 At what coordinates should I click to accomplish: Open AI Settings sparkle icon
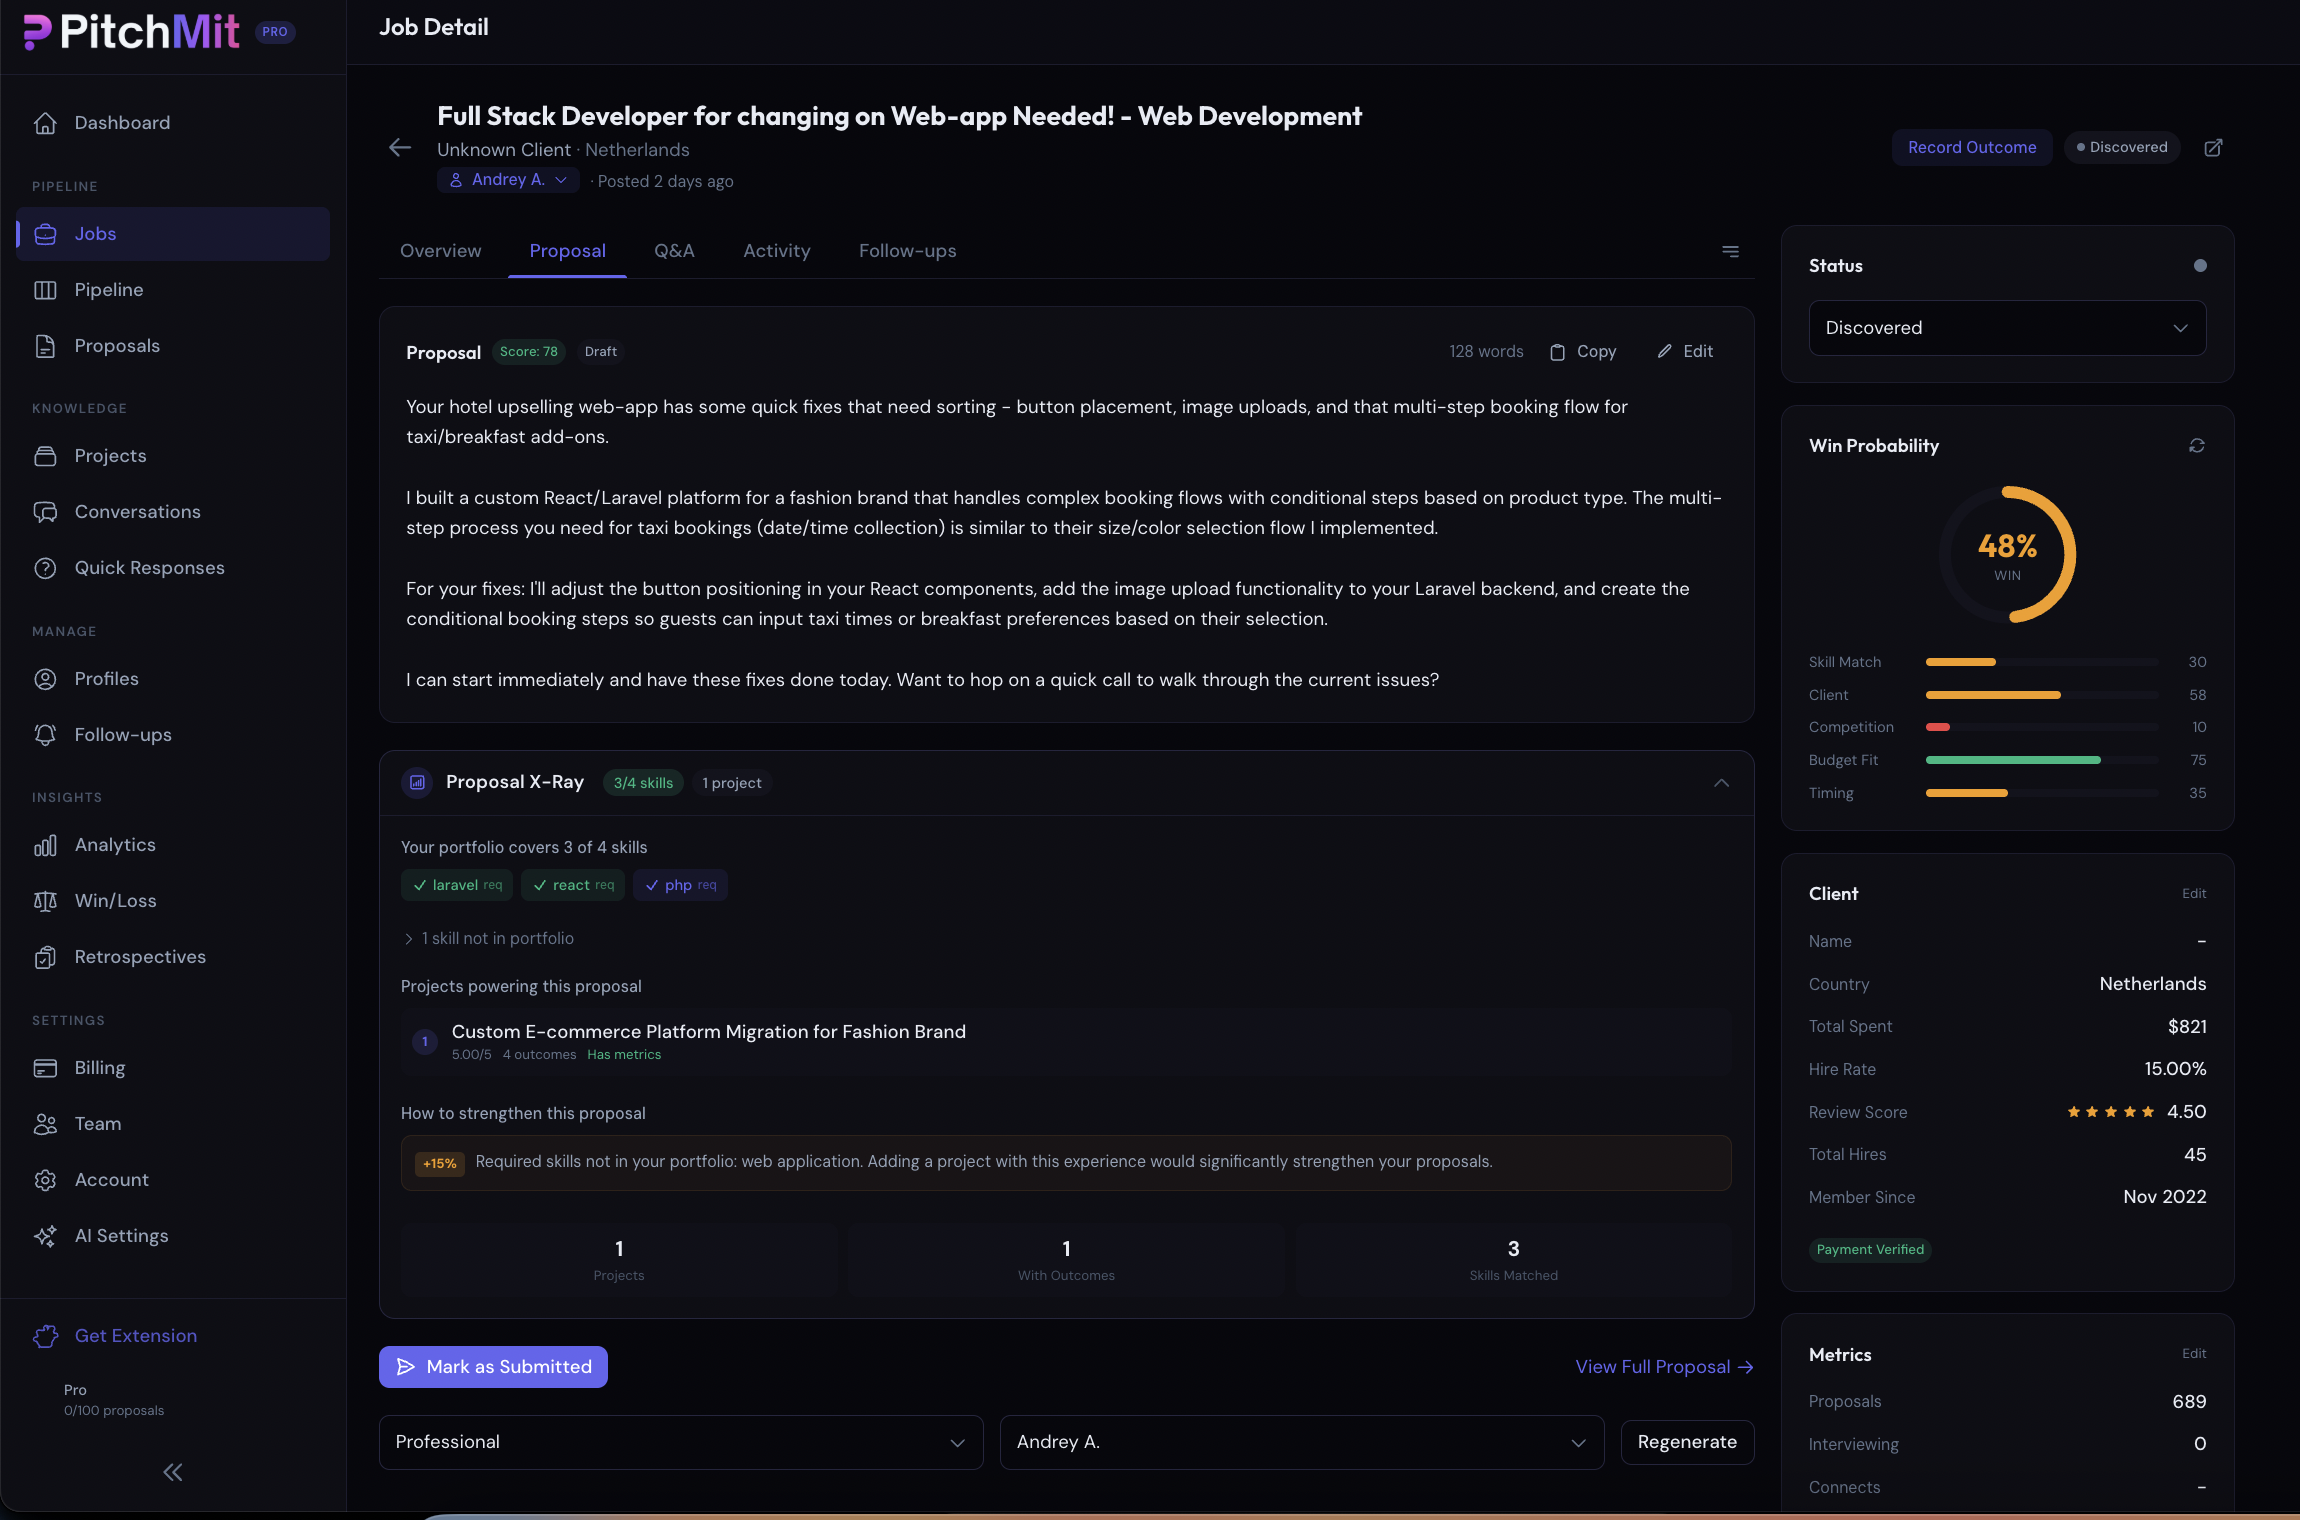45,1236
